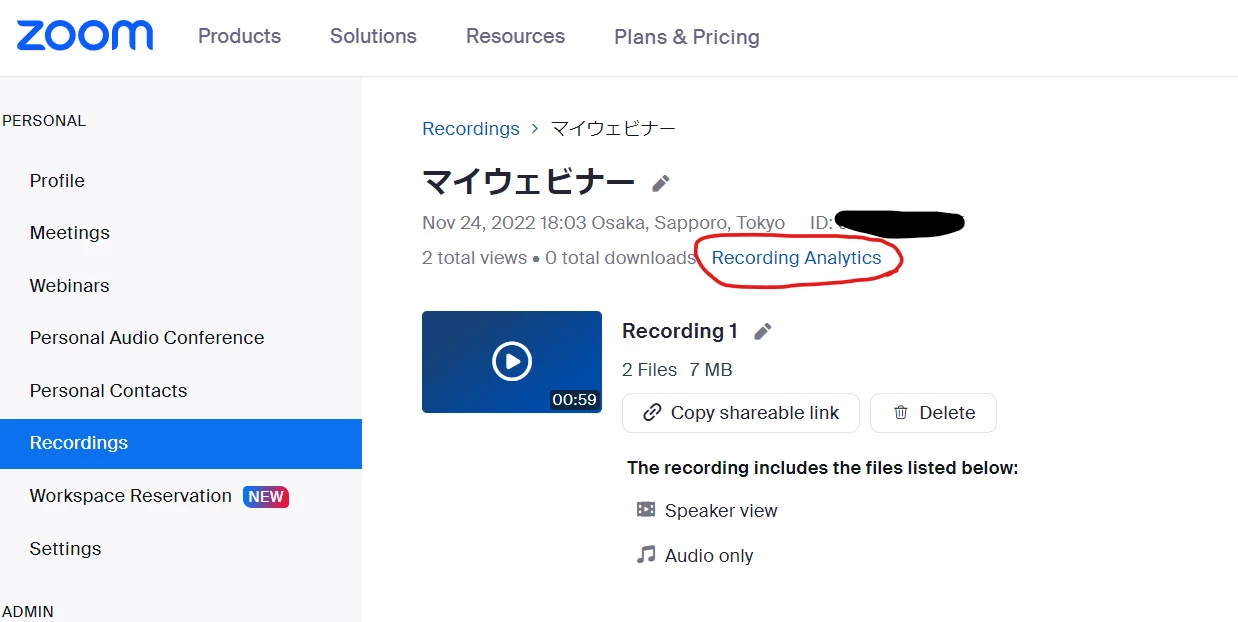Click the recording video thumbnail

(512, 362)
